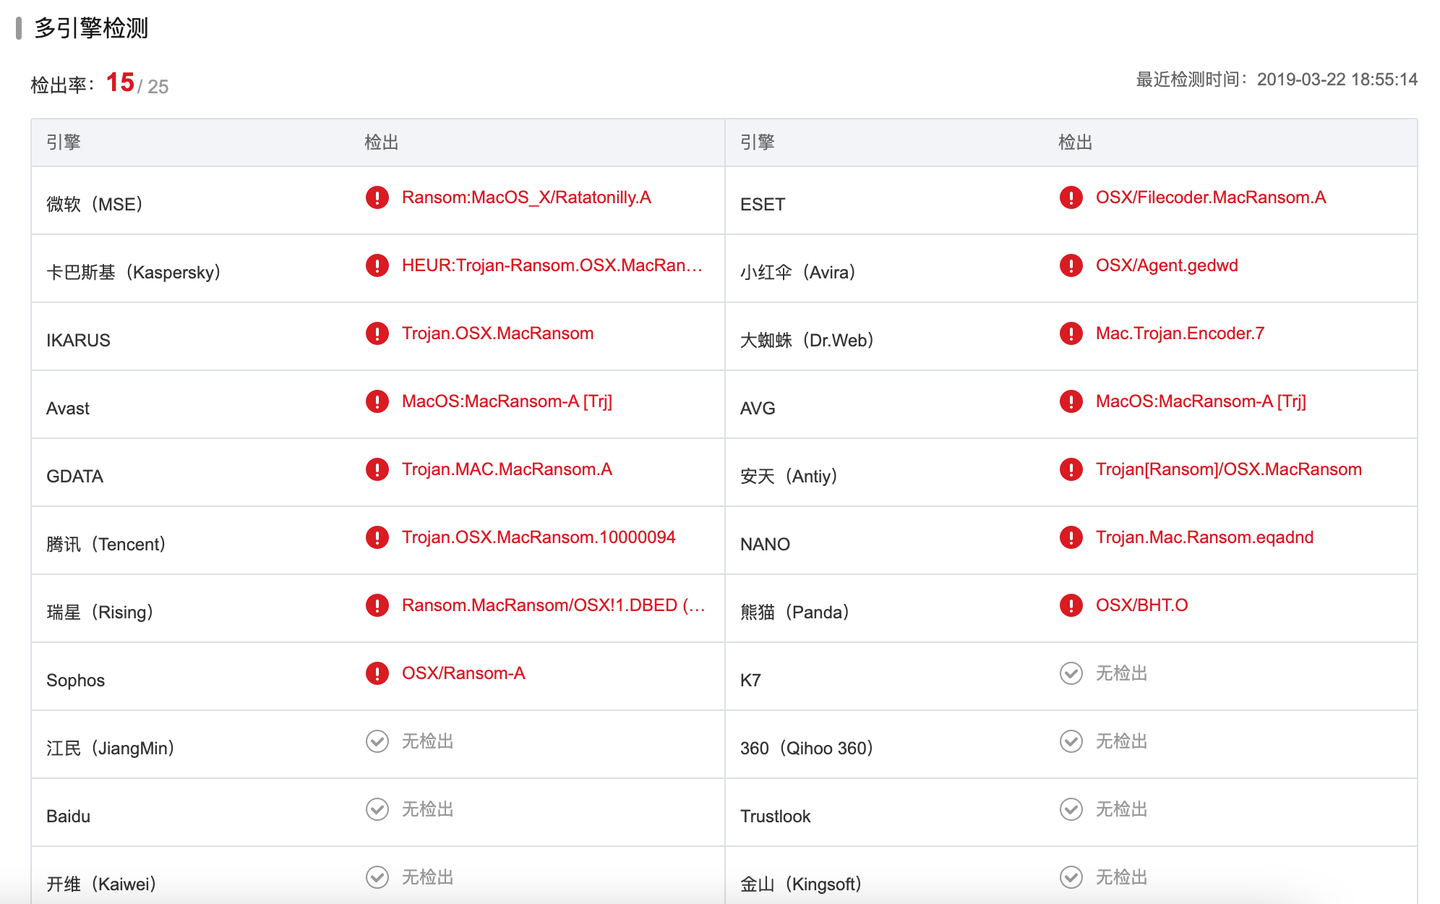The width and height of the screenshot is (1440, 904).
Task: Click engine name 卡巴斯基 (Kaspersky)
Action: coord(134,272)
